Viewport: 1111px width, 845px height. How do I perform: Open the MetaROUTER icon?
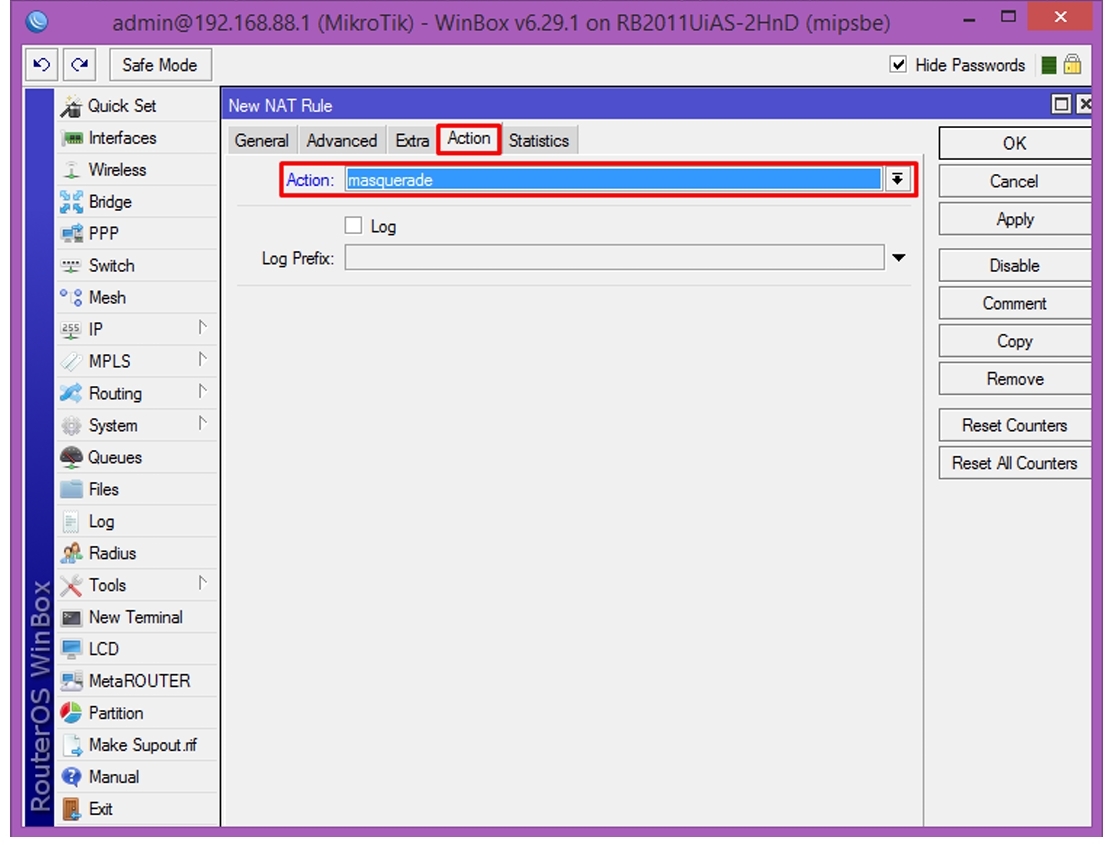click(72, 681)
